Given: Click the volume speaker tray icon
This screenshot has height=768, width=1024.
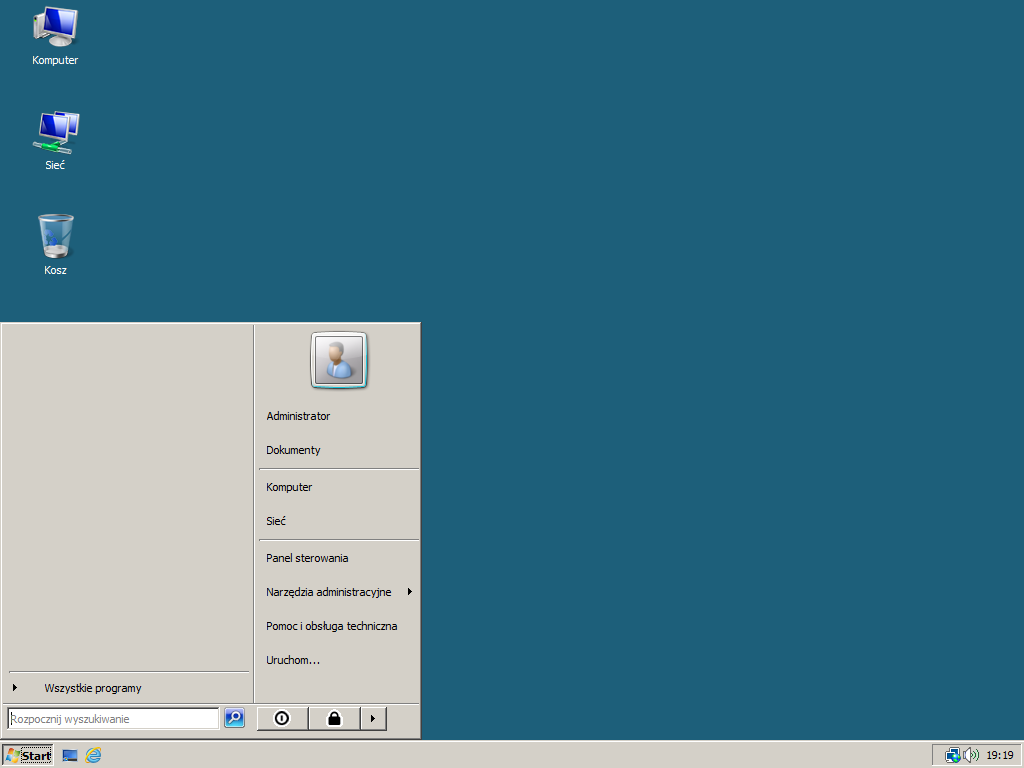Looking at the screenshot, I should 971,756.
